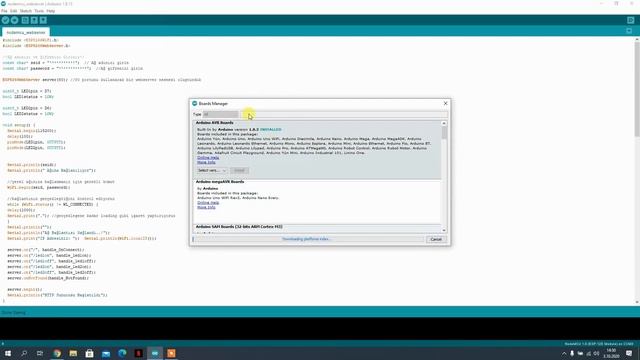Open the Mail app from the taskbar
The width and height of the screenshot is (640, 360).
tap(106, 353)
